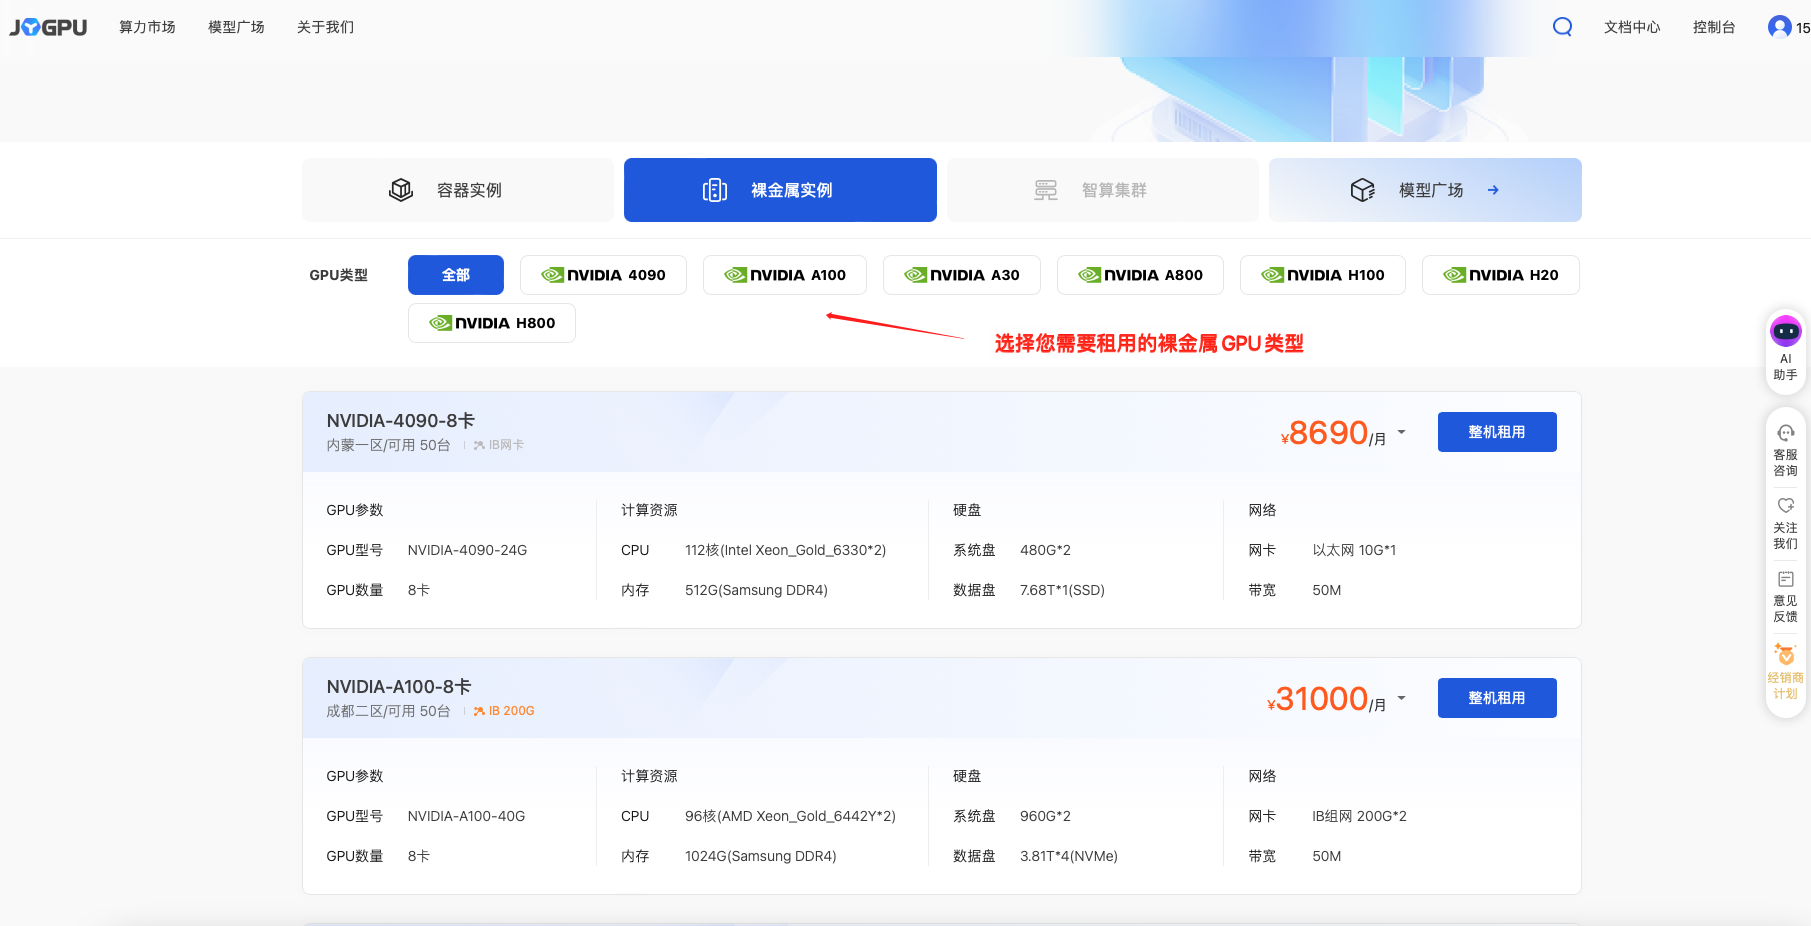Image resolution: width=1811 pixels, height=926 pixels.
Task: Click the IB 200G tag
Action: pyautogui.click(x=504, y=711)
